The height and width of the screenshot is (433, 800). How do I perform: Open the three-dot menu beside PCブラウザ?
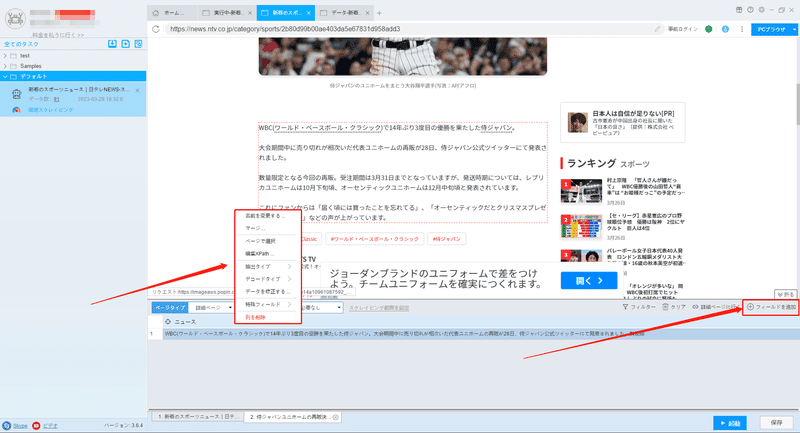742,29
